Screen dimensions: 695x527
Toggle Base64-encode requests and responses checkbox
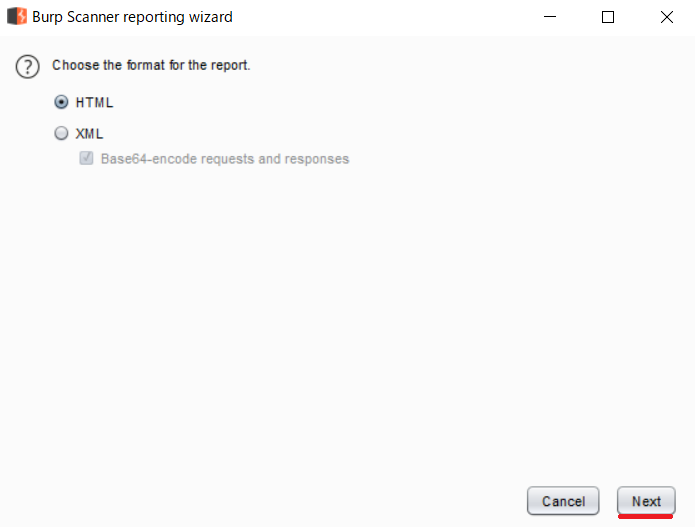86,158
